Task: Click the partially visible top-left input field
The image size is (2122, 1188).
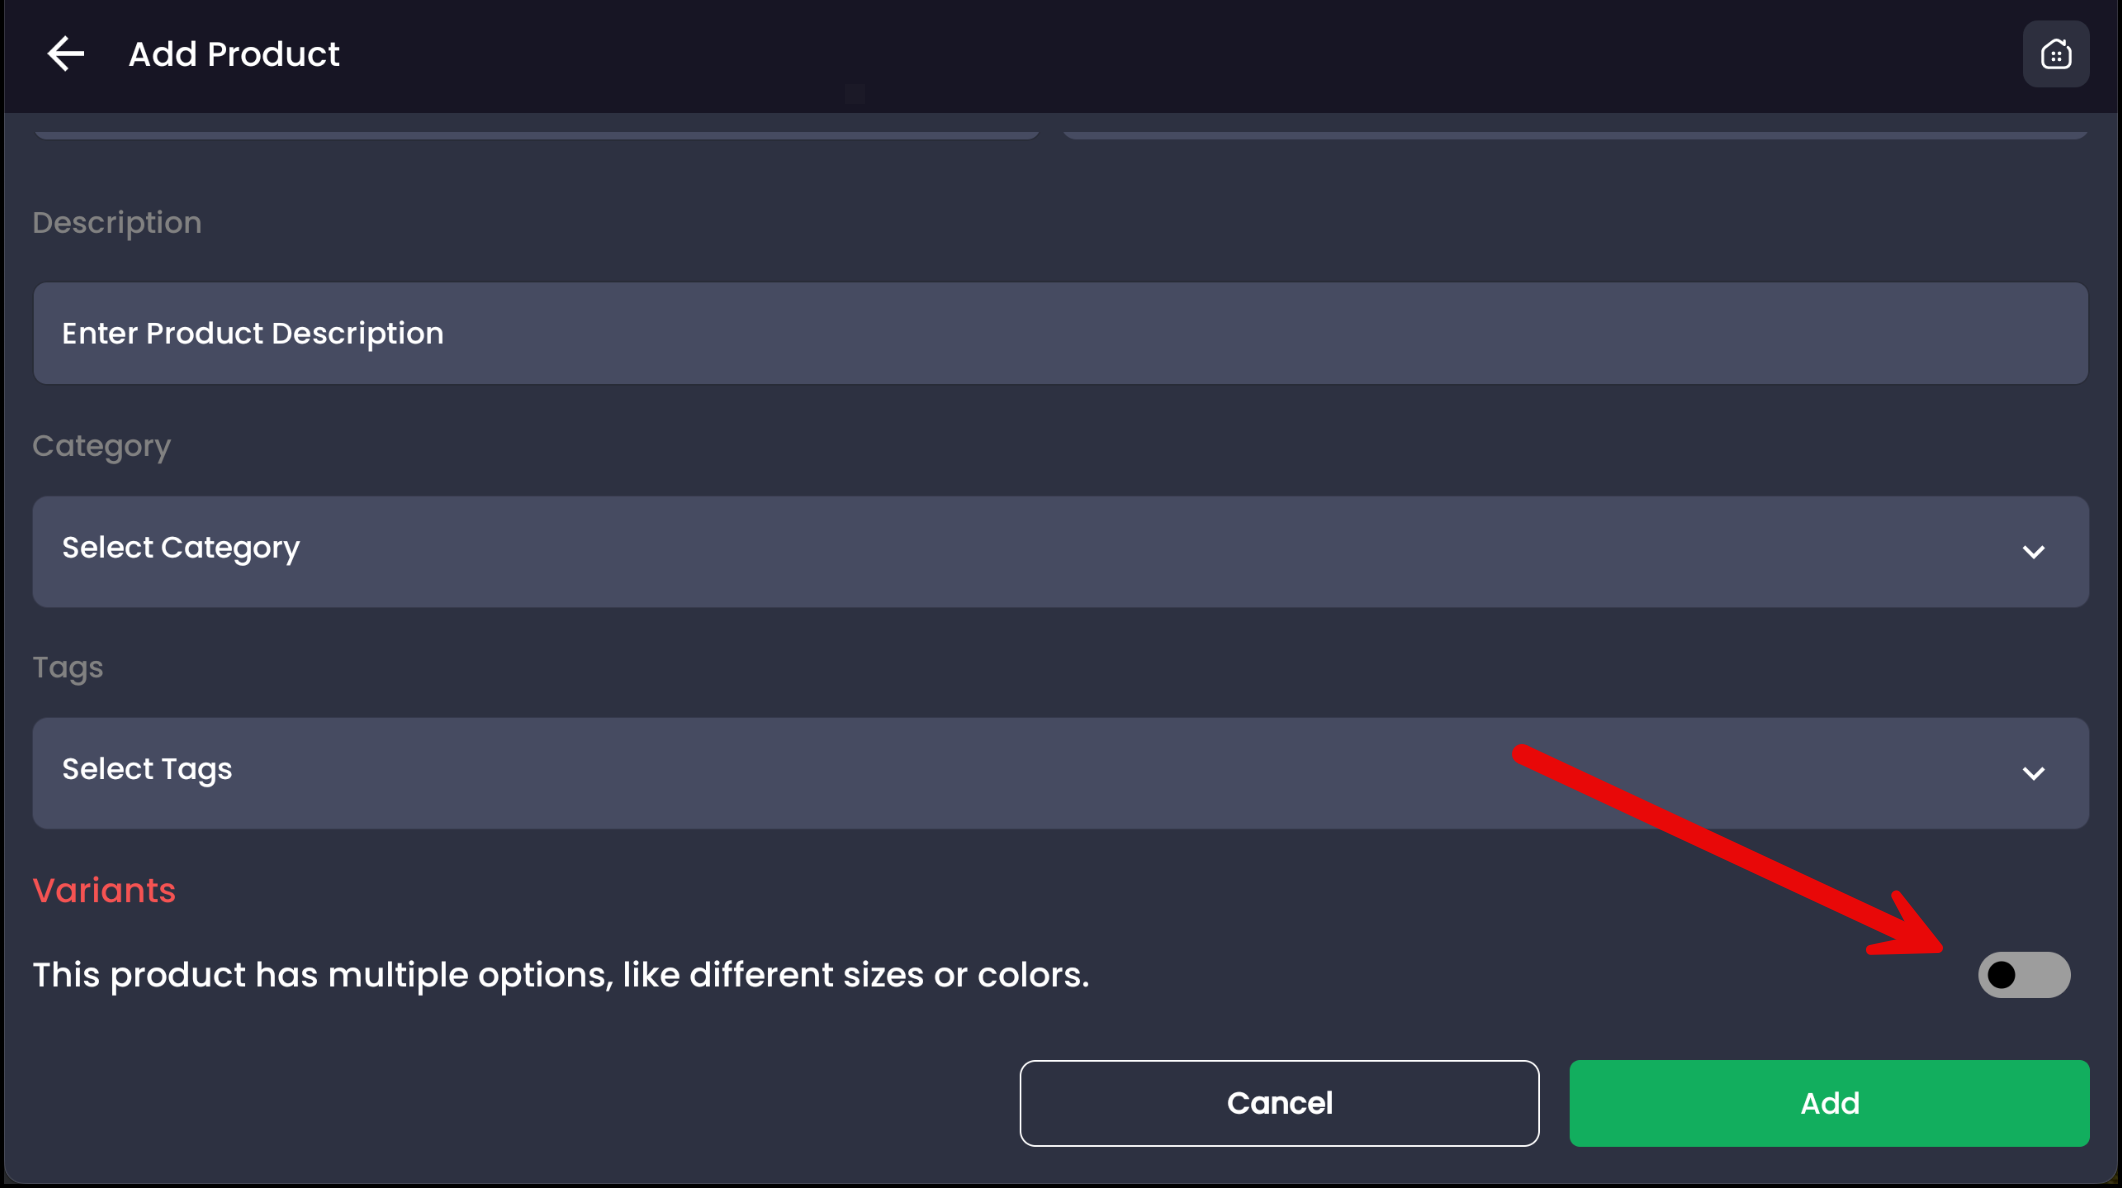Action: pos(536,128)
